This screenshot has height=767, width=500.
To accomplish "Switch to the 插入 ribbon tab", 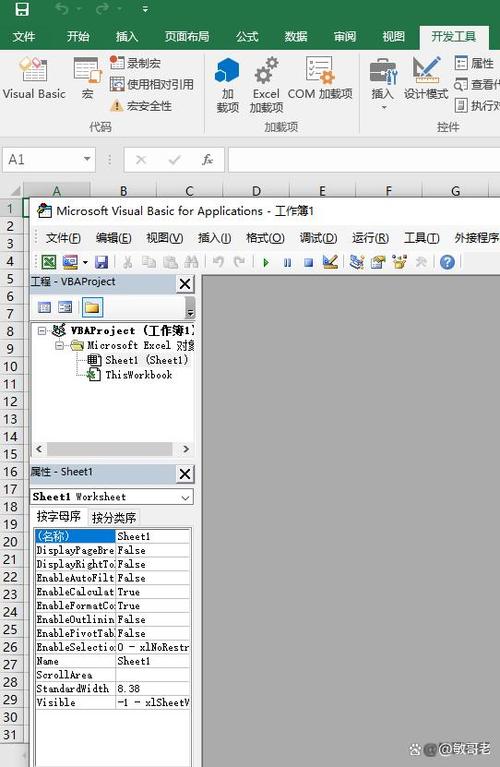I will point(127,37).
